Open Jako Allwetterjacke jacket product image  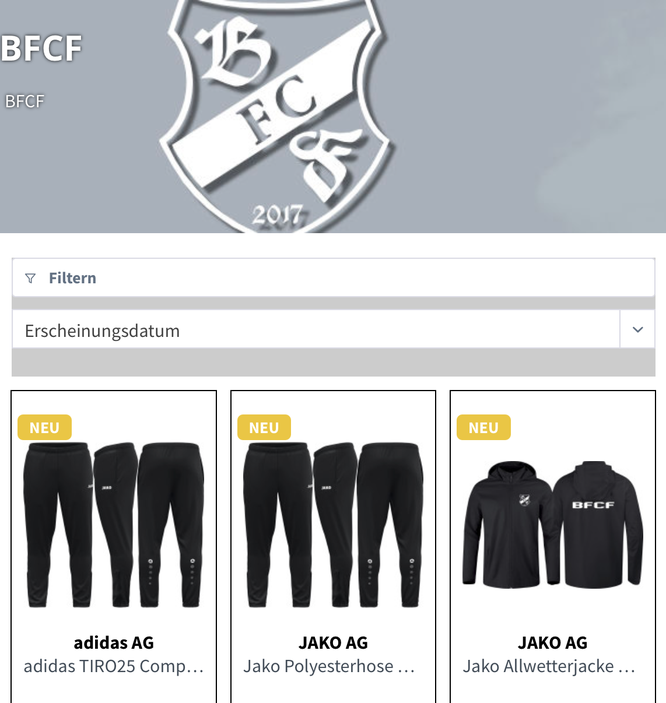click(x=553, y=525)
